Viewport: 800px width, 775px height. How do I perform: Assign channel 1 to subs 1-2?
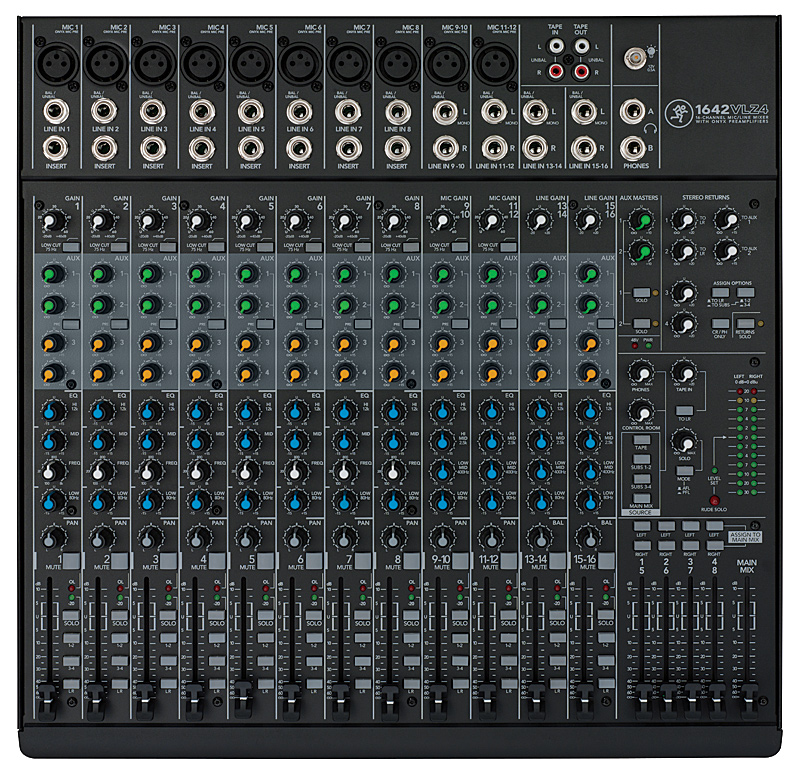[x=71, y=638]
